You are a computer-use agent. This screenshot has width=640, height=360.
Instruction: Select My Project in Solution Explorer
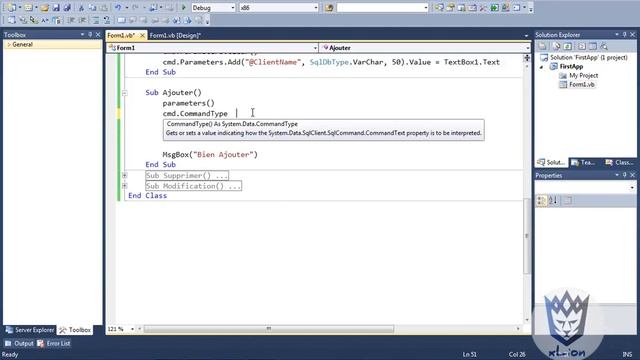583,76
